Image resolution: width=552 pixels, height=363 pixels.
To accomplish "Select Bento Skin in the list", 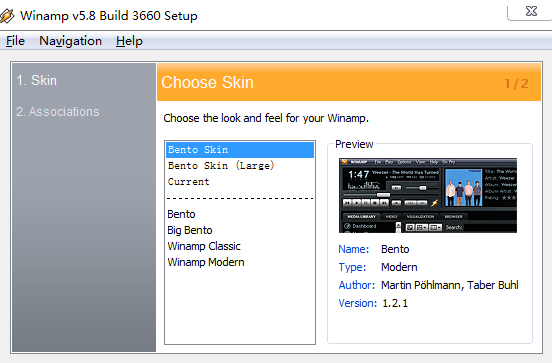I will point(240,150).
